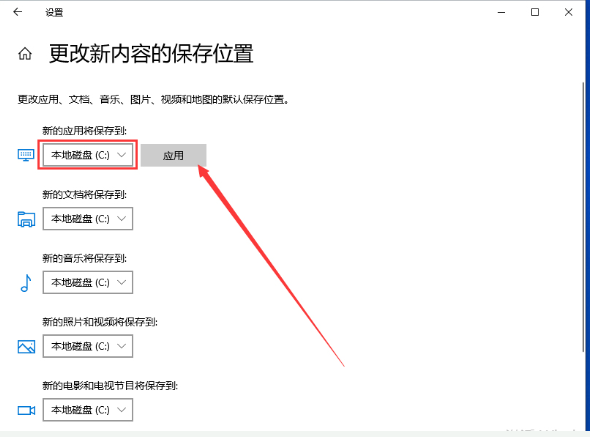Open the photos and videos location dropdown
This screenshot has width=590, height=437.
88,346
